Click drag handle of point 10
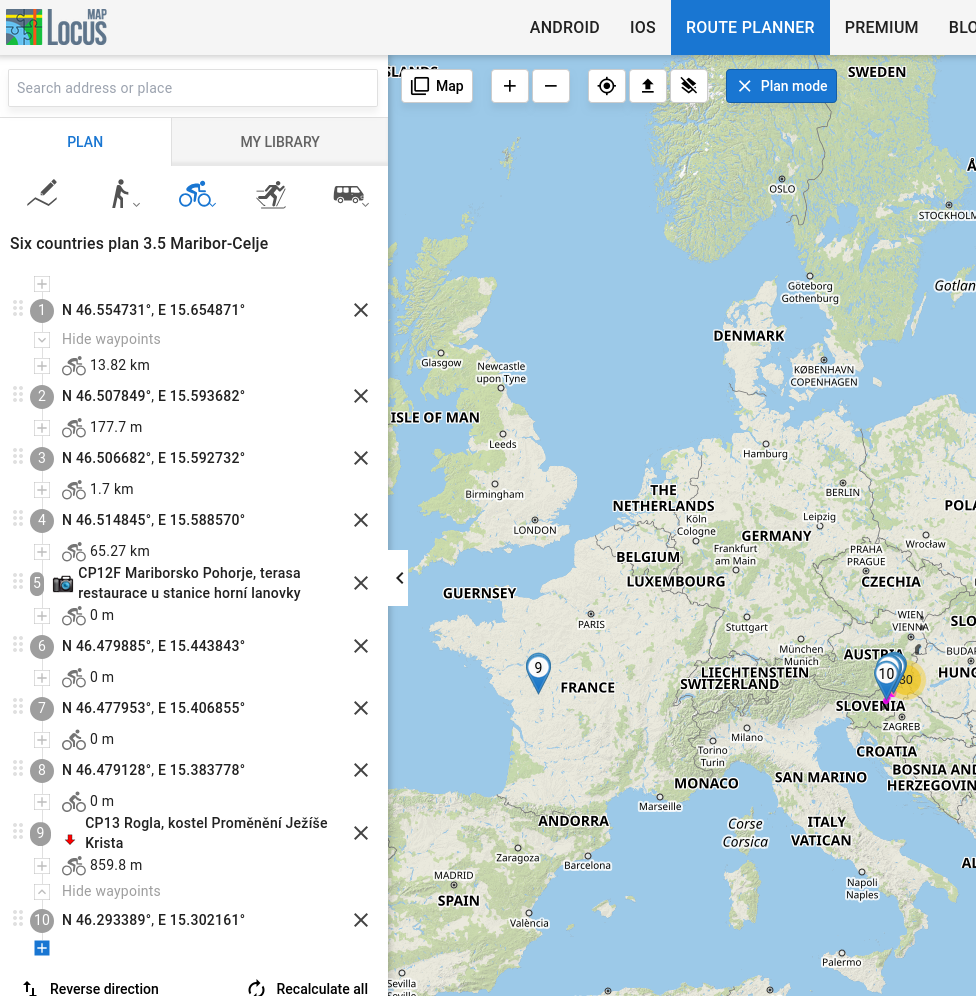Viewport: 976px width, 996px height. (x=18, y=918)
